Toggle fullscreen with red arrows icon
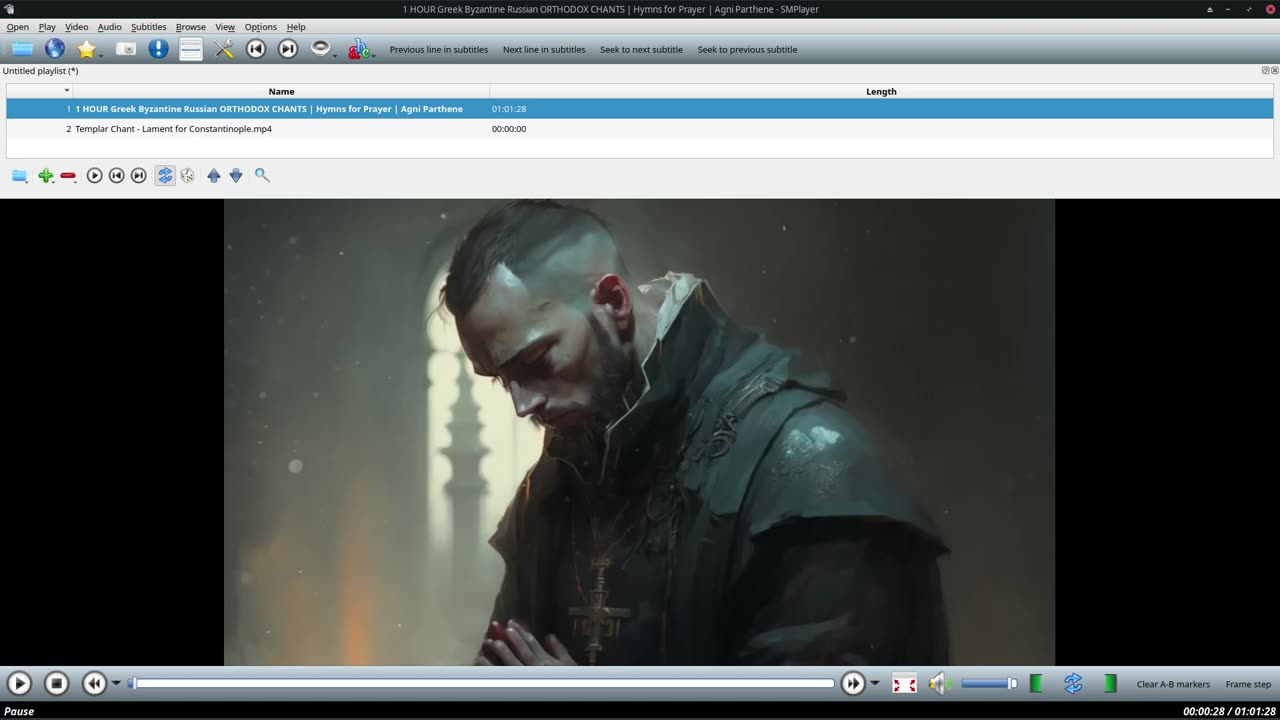The width and height of the screenshot is (1280, 720). [904, 684]
